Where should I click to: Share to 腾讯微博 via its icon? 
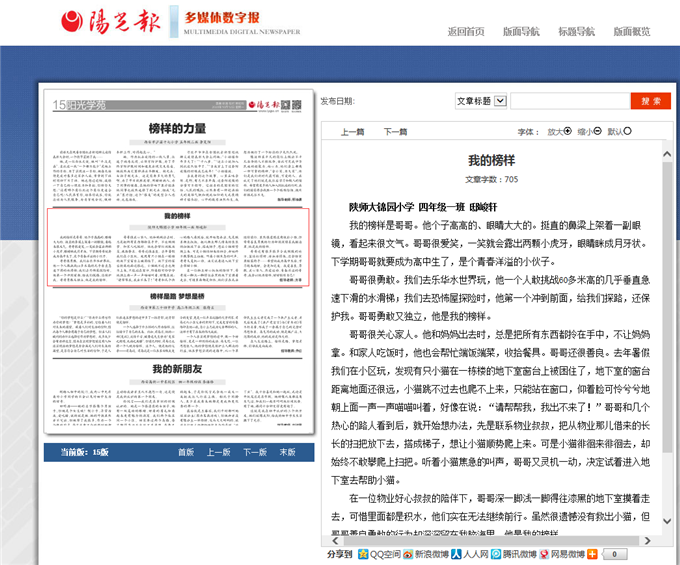[x=496, y=554]
